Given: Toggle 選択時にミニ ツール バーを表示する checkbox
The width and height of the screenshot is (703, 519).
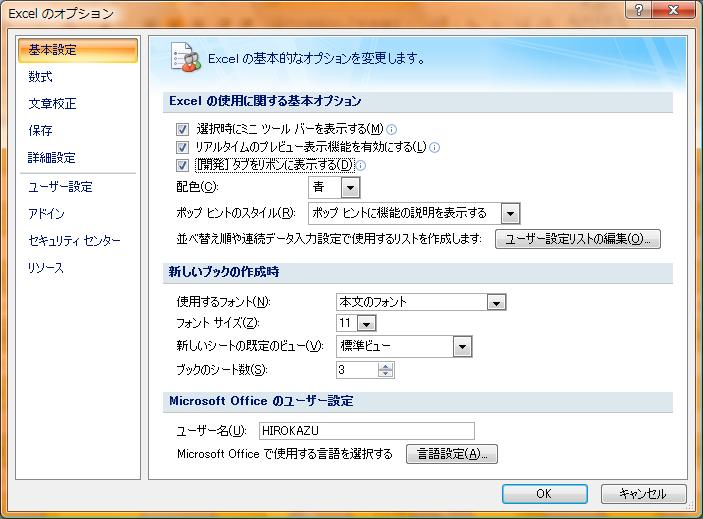Looking at the screenshot, I should 182,130.
